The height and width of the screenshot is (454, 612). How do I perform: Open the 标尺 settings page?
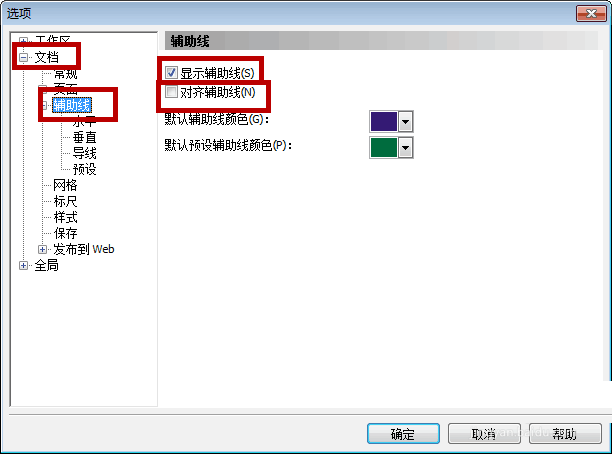coord(65,201)
